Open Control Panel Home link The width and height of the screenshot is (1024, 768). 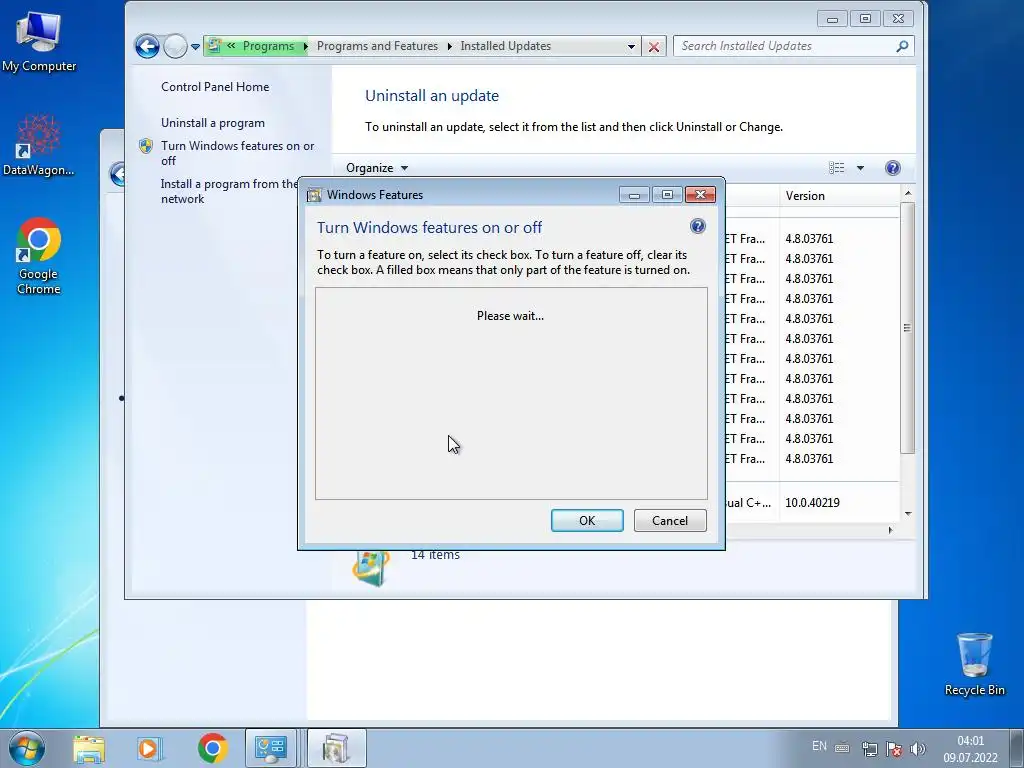pyautogui.click(x=215, y=87)
